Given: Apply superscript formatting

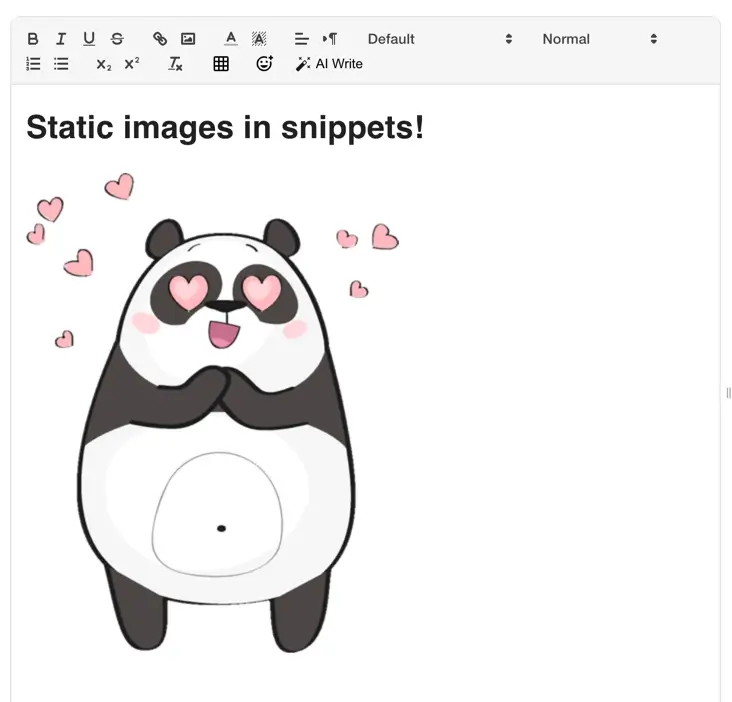Looking at the screenshot, I should tap(132, 64).
